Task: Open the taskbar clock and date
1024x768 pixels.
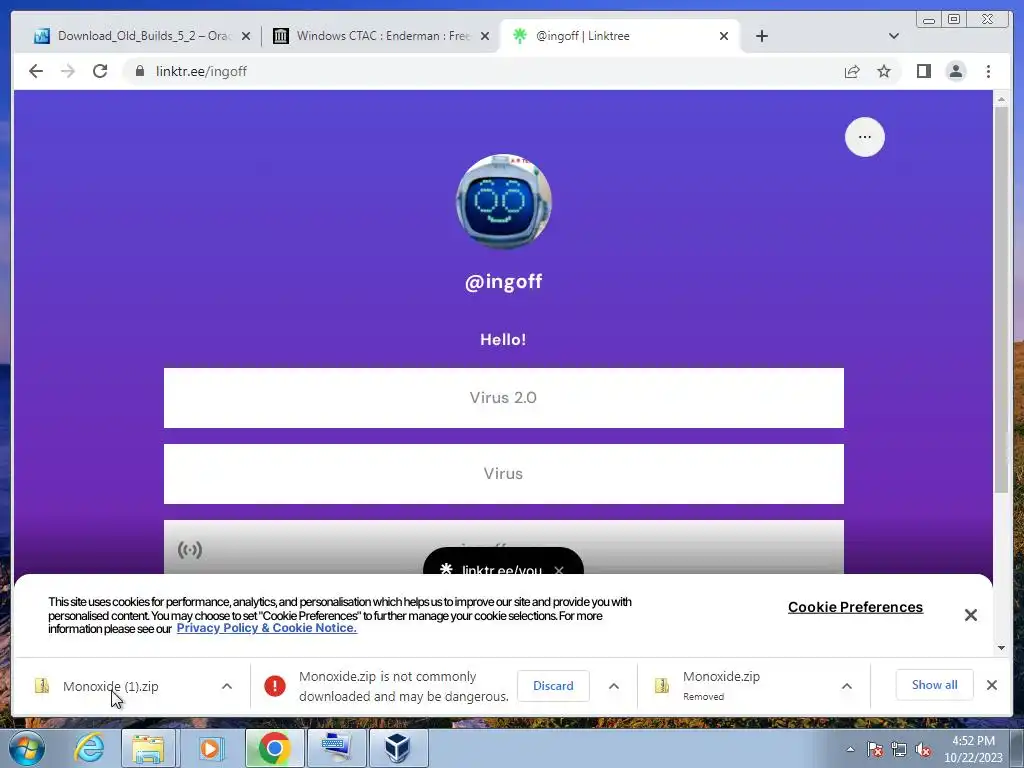Action: (973, 749)
